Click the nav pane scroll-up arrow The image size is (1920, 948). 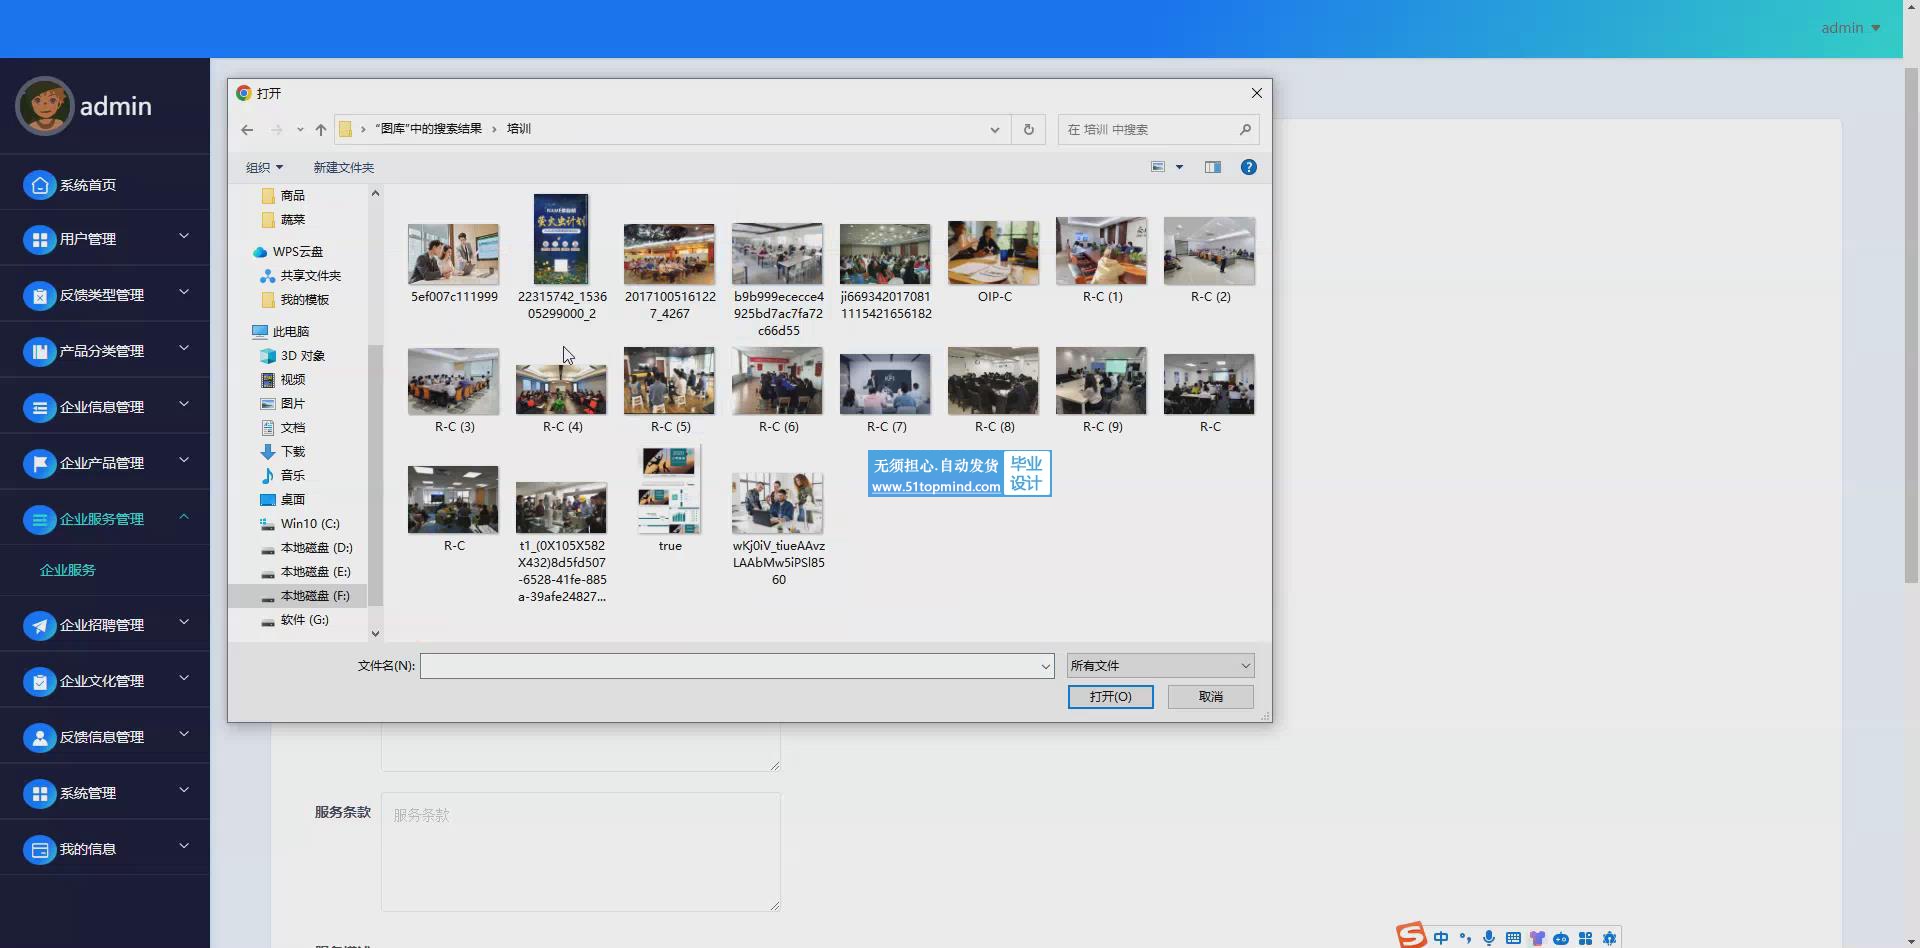tap(375, 193)
